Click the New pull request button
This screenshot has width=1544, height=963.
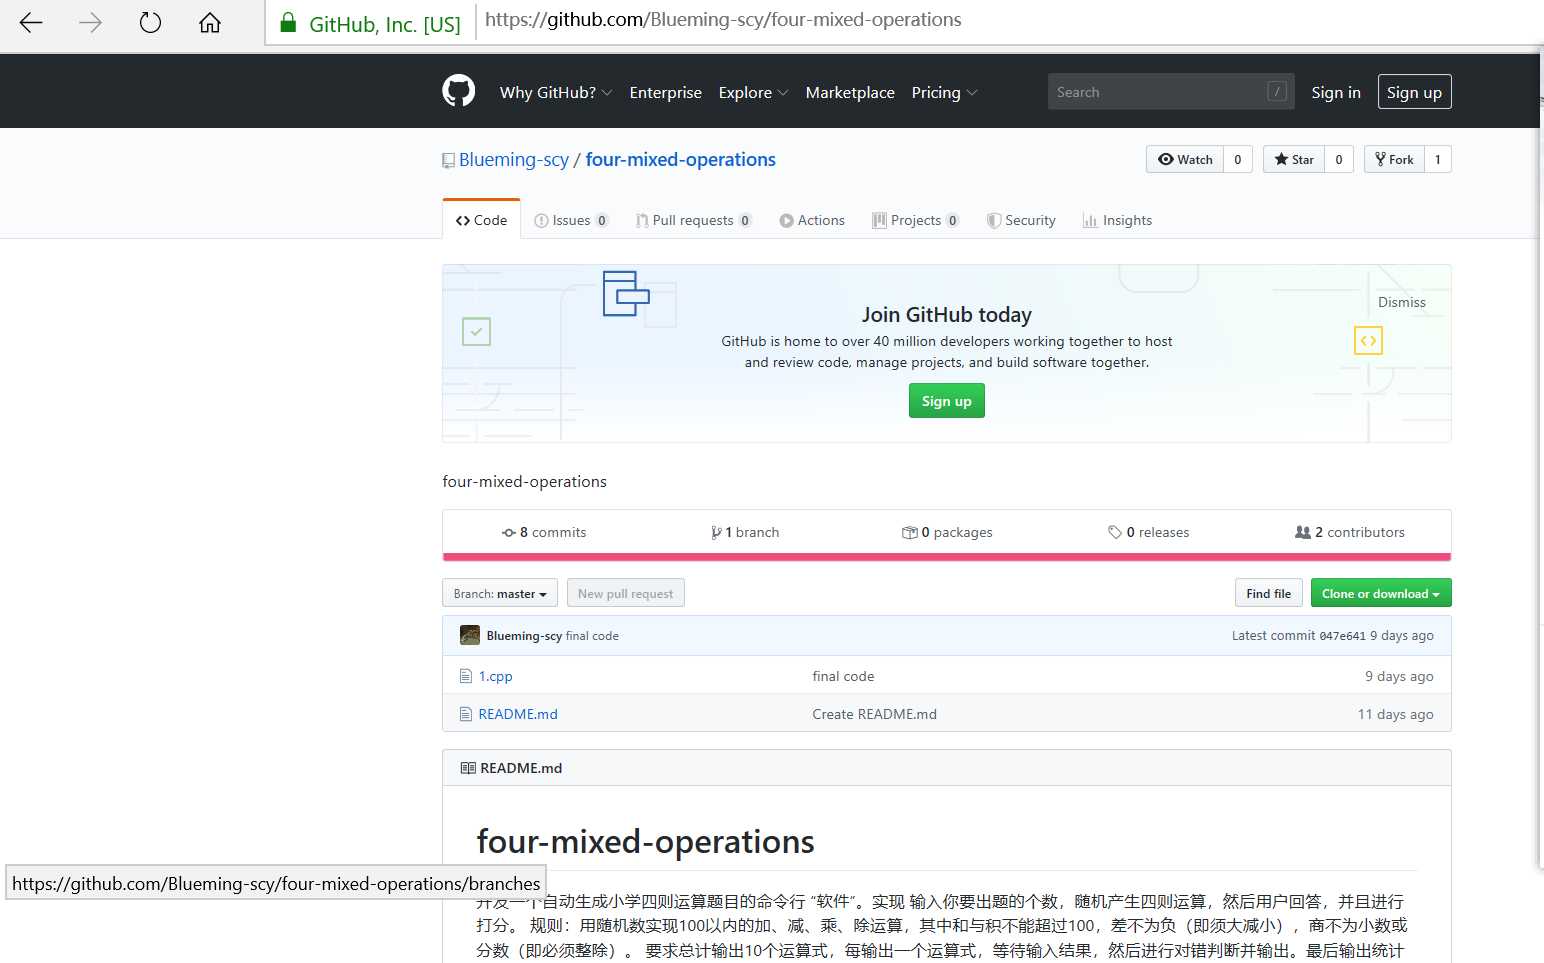(x=625, y=593)
